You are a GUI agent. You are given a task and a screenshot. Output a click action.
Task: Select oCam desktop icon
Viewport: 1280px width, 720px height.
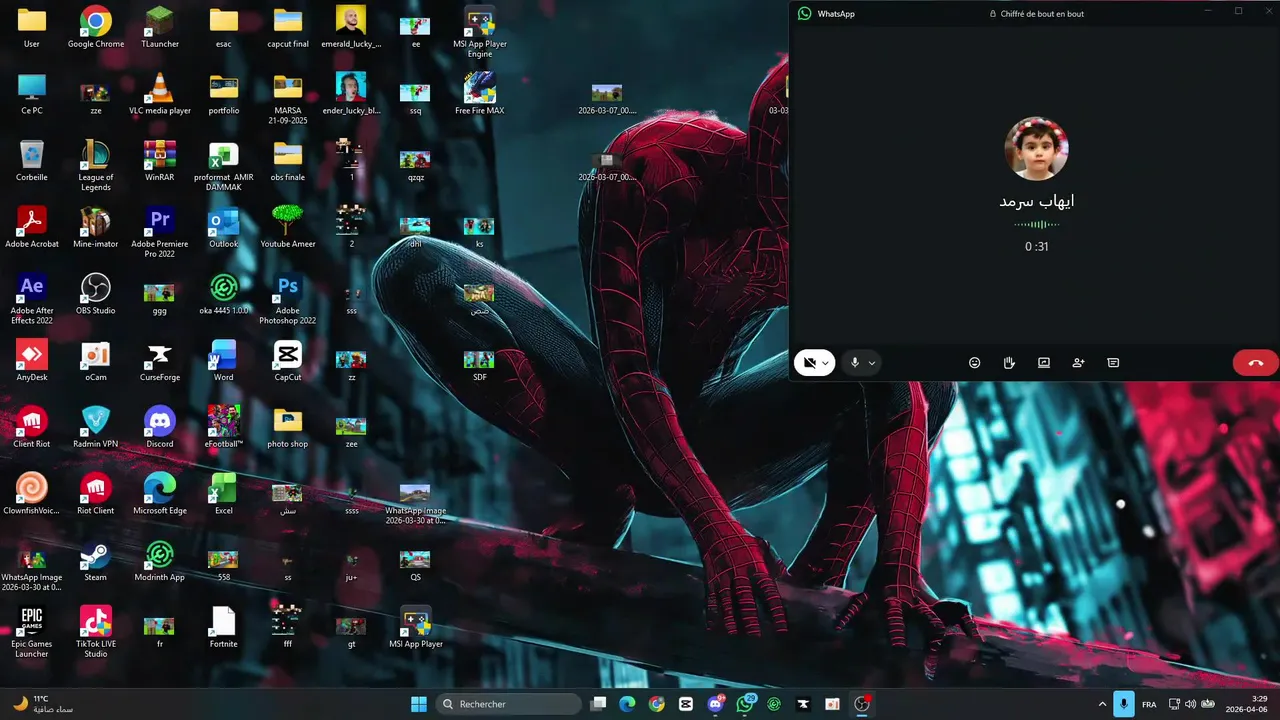click(96, 360)
